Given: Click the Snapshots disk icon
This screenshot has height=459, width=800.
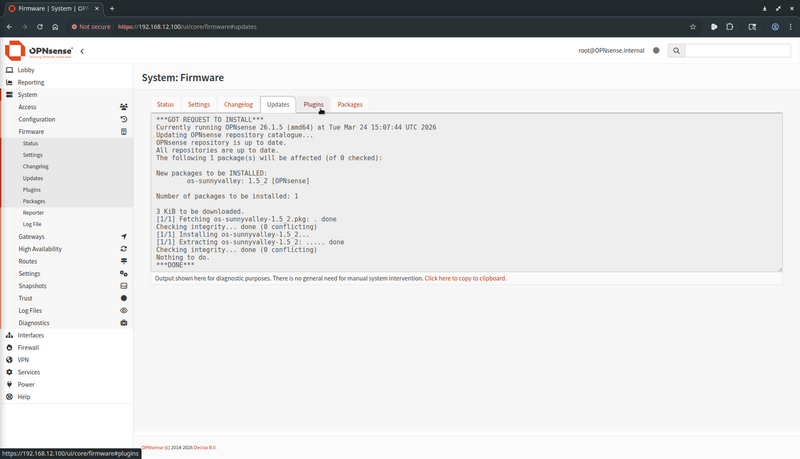Looking at the screenshot, I should 123,286.
